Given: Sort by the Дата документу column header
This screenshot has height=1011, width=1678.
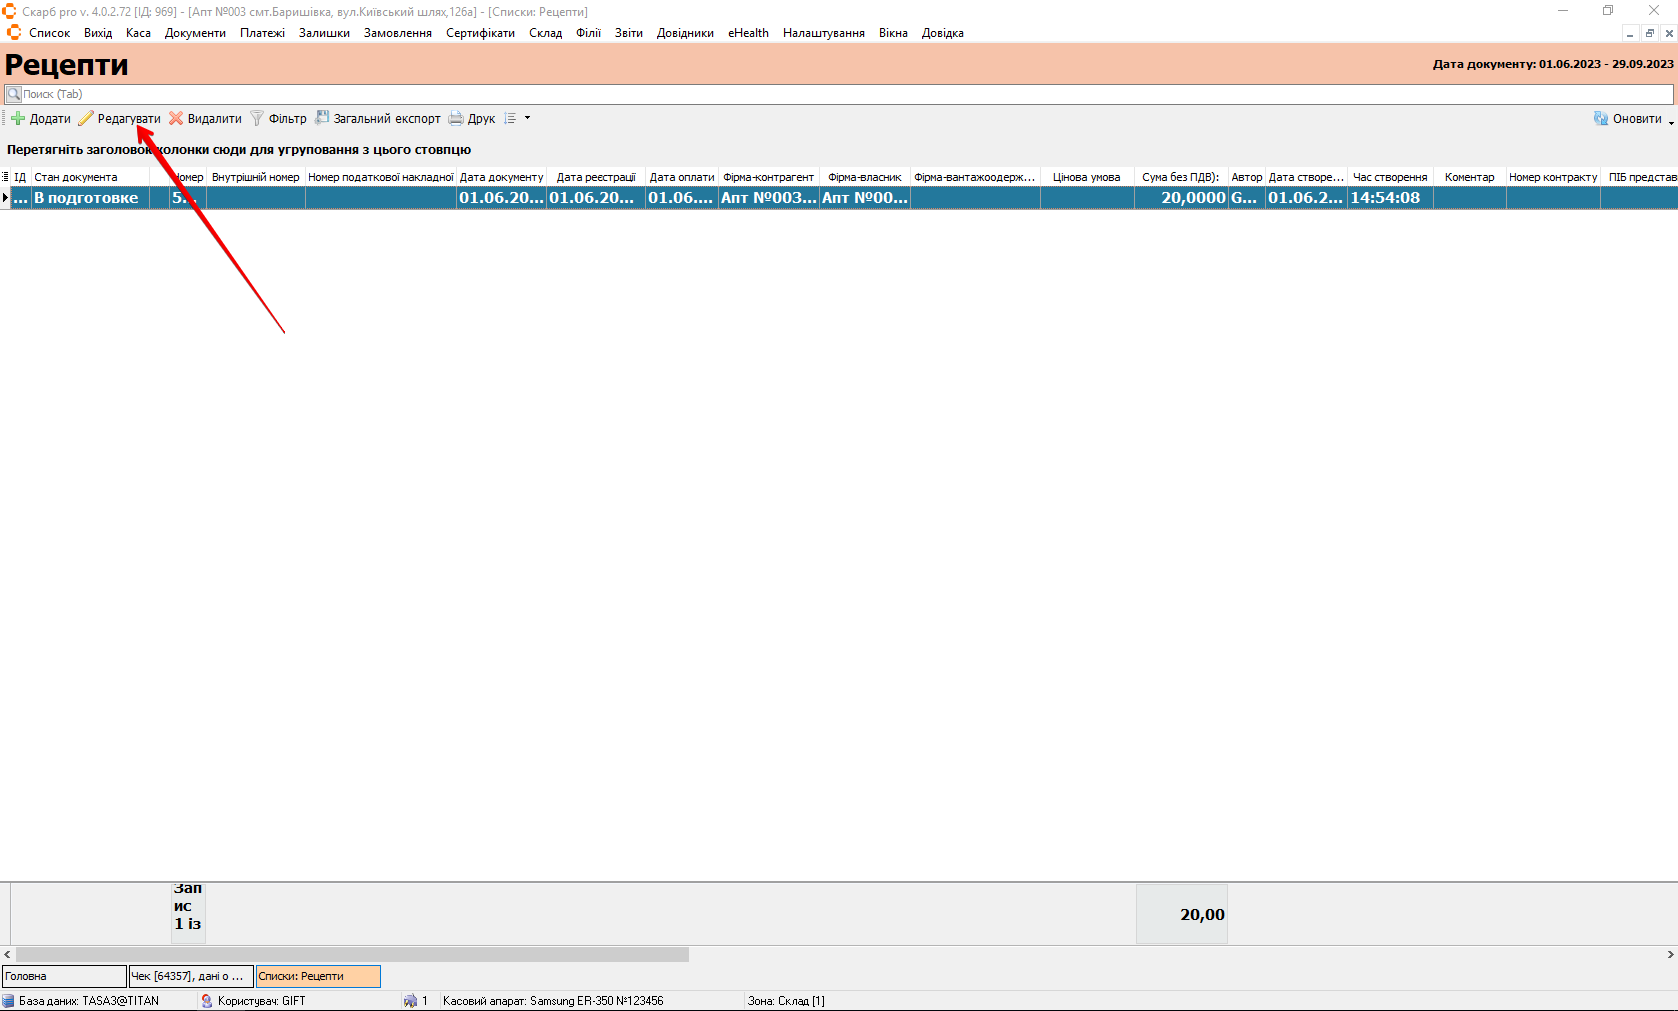Looking at the screenshot, I should click(501, 177).
